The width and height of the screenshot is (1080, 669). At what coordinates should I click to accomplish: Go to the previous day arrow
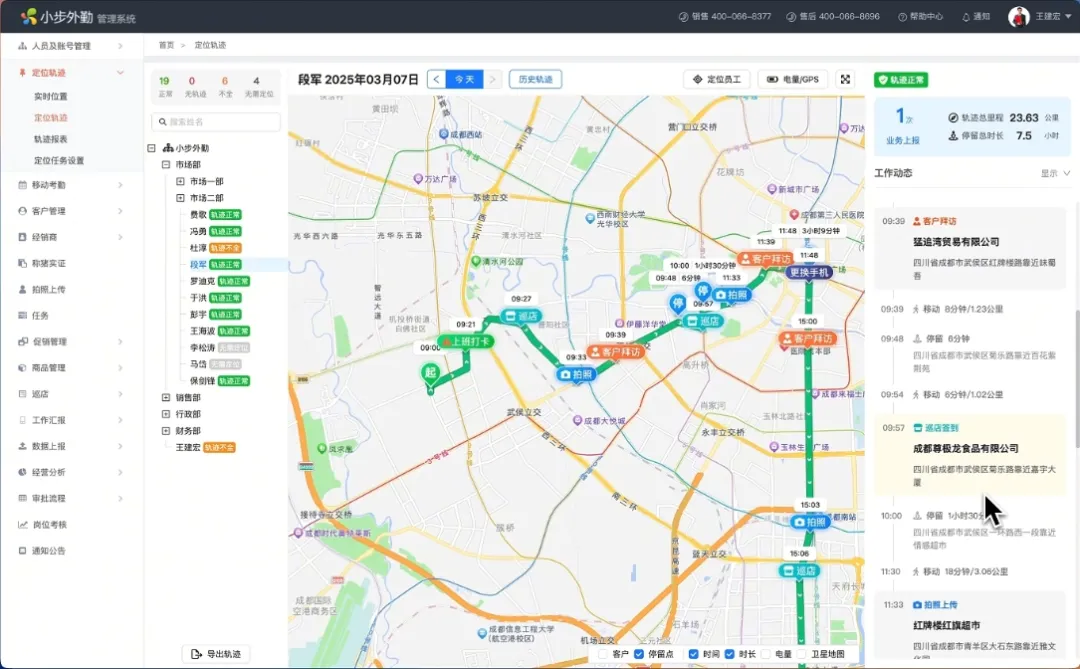point(436,79)
